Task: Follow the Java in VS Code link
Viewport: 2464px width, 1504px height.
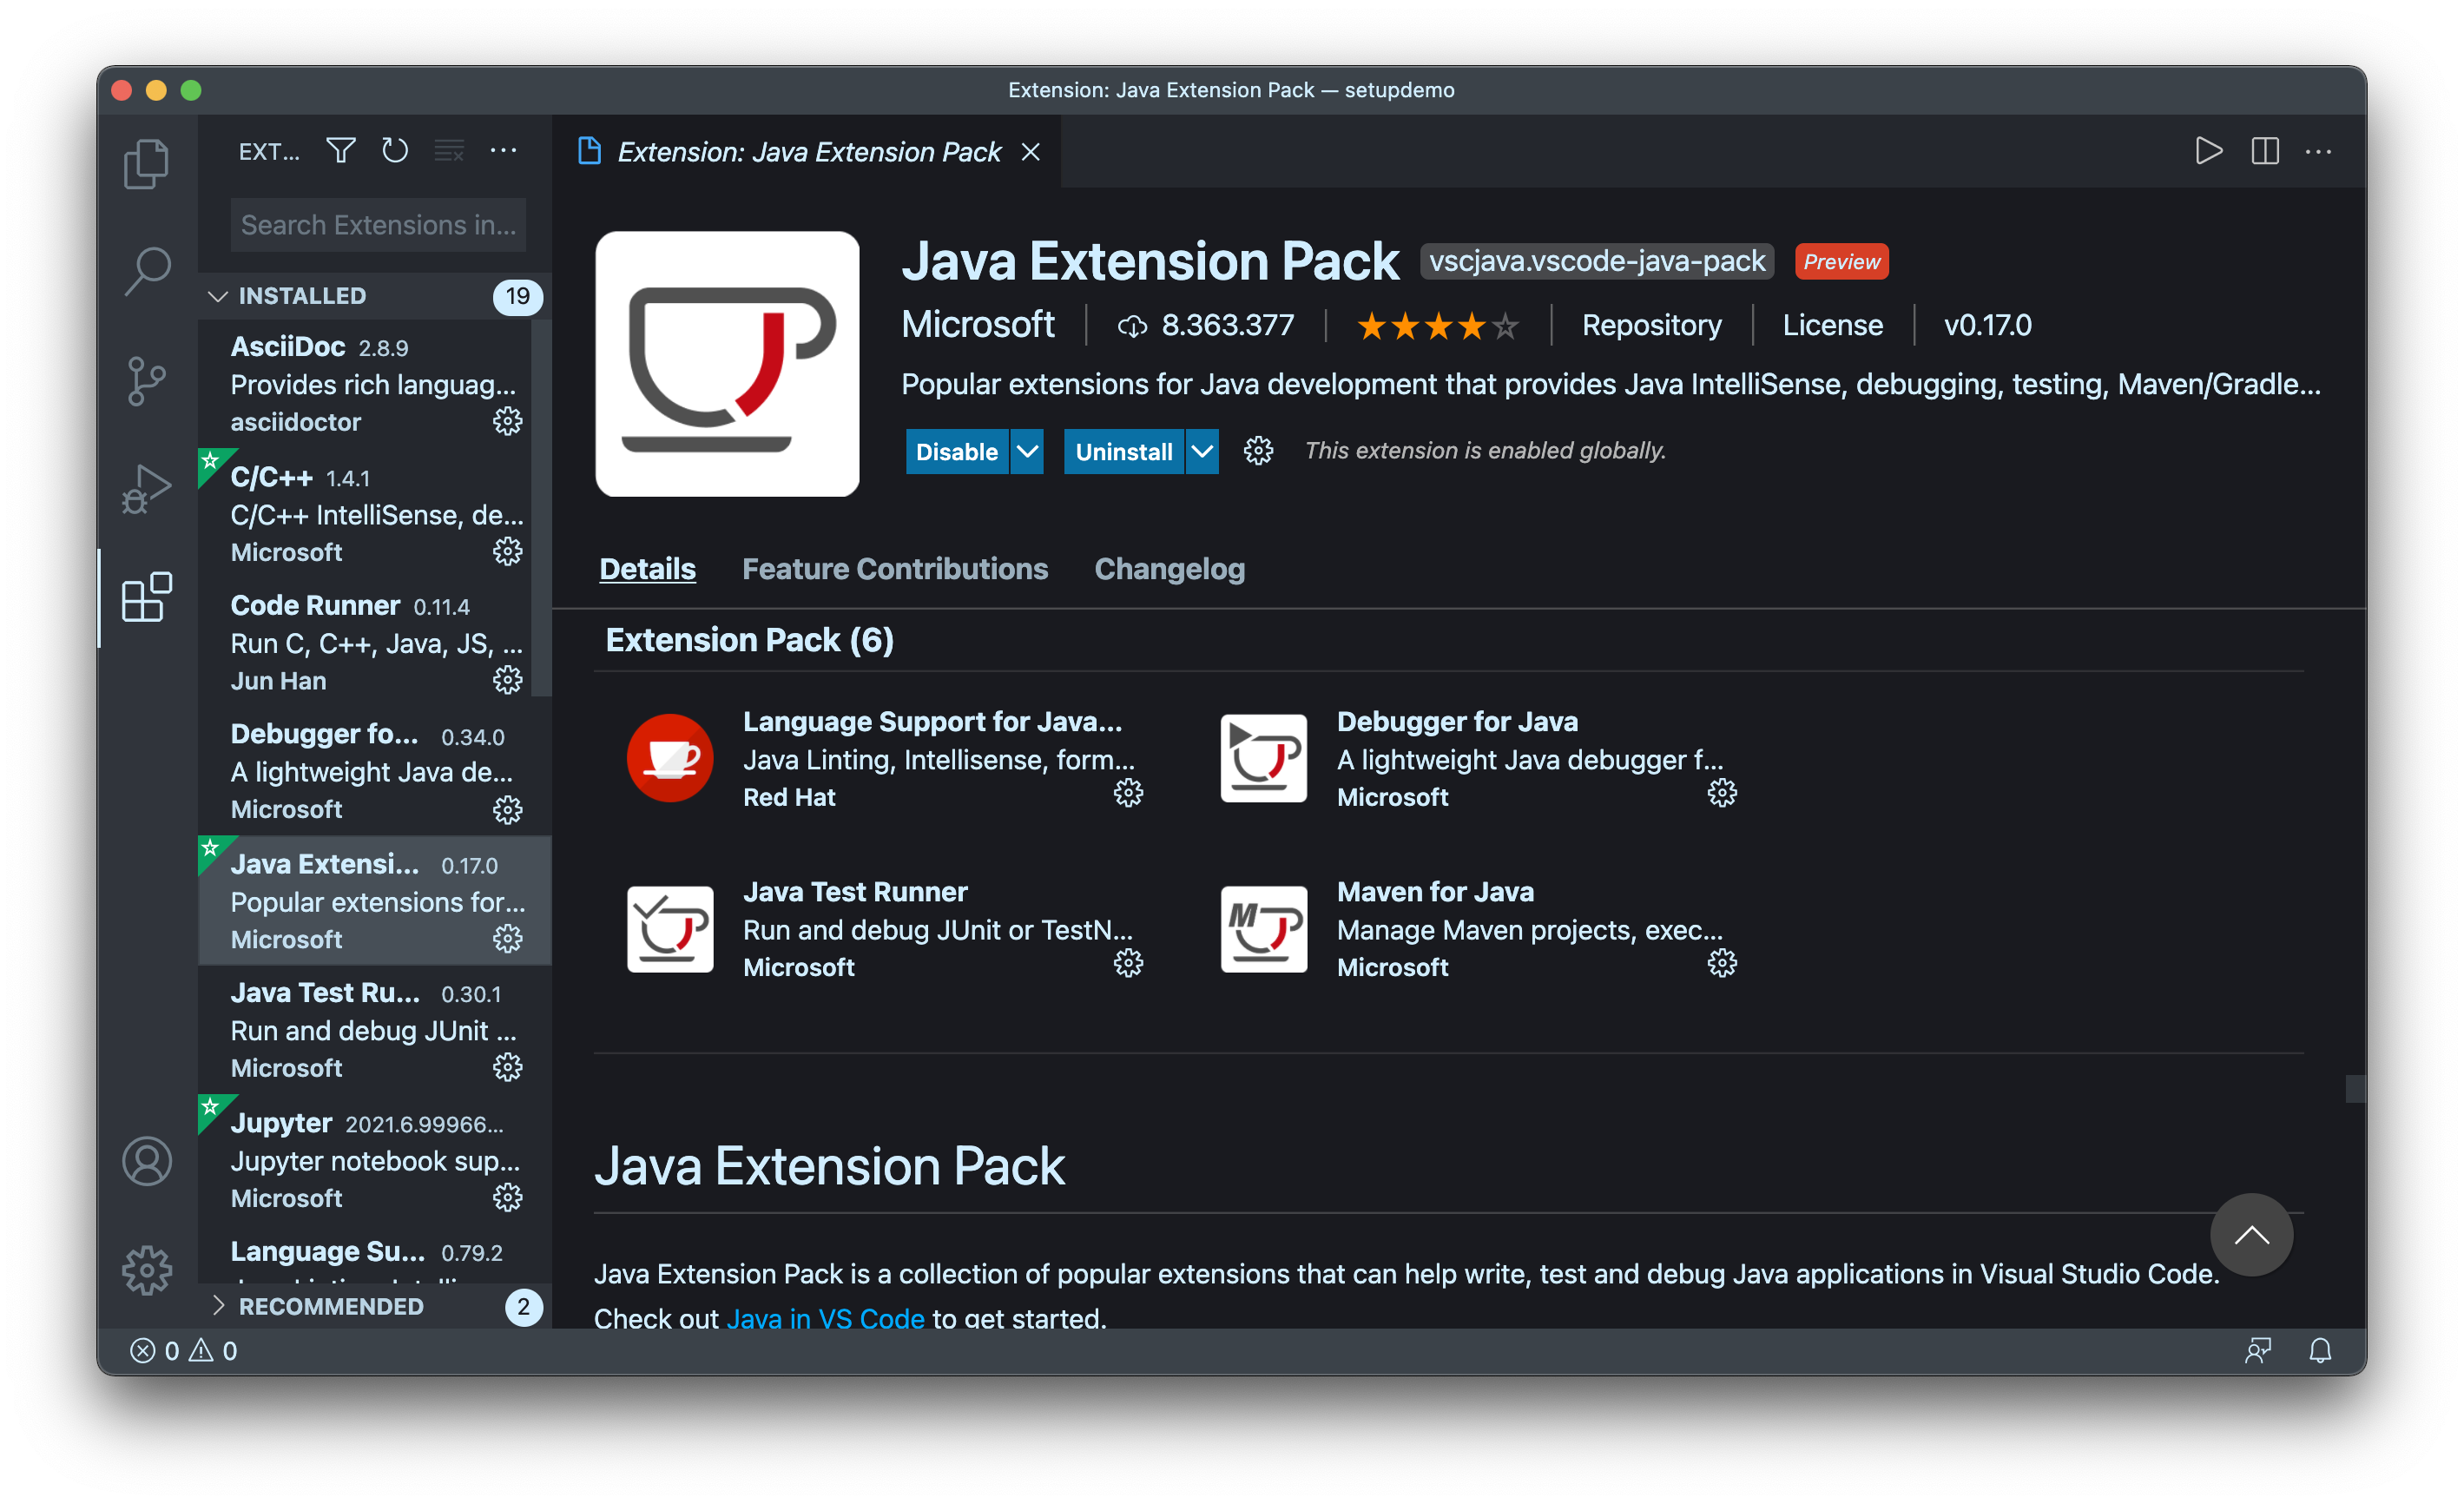Action: [x=825, y=1318]
